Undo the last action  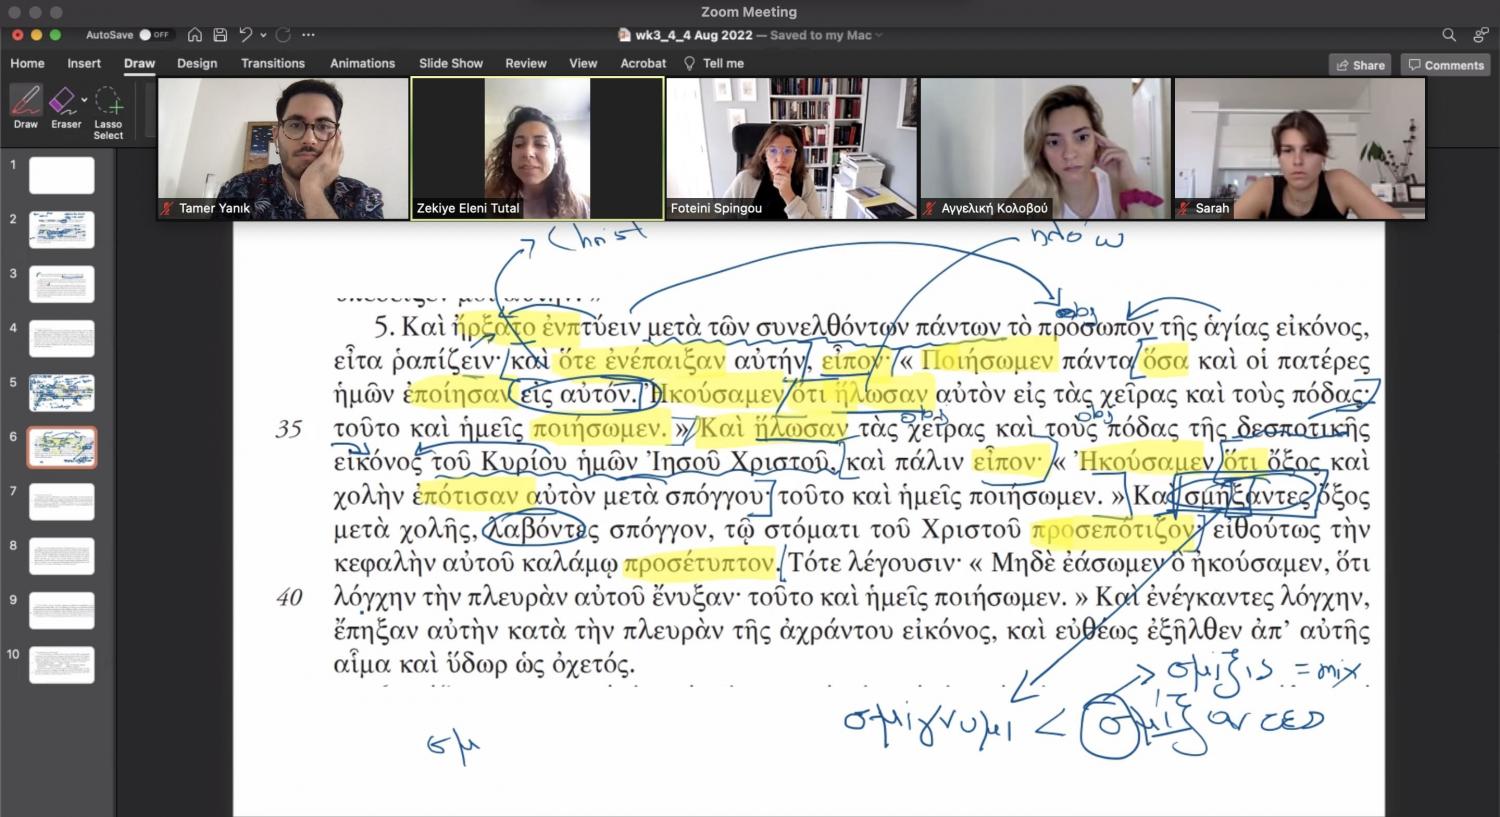245,35
